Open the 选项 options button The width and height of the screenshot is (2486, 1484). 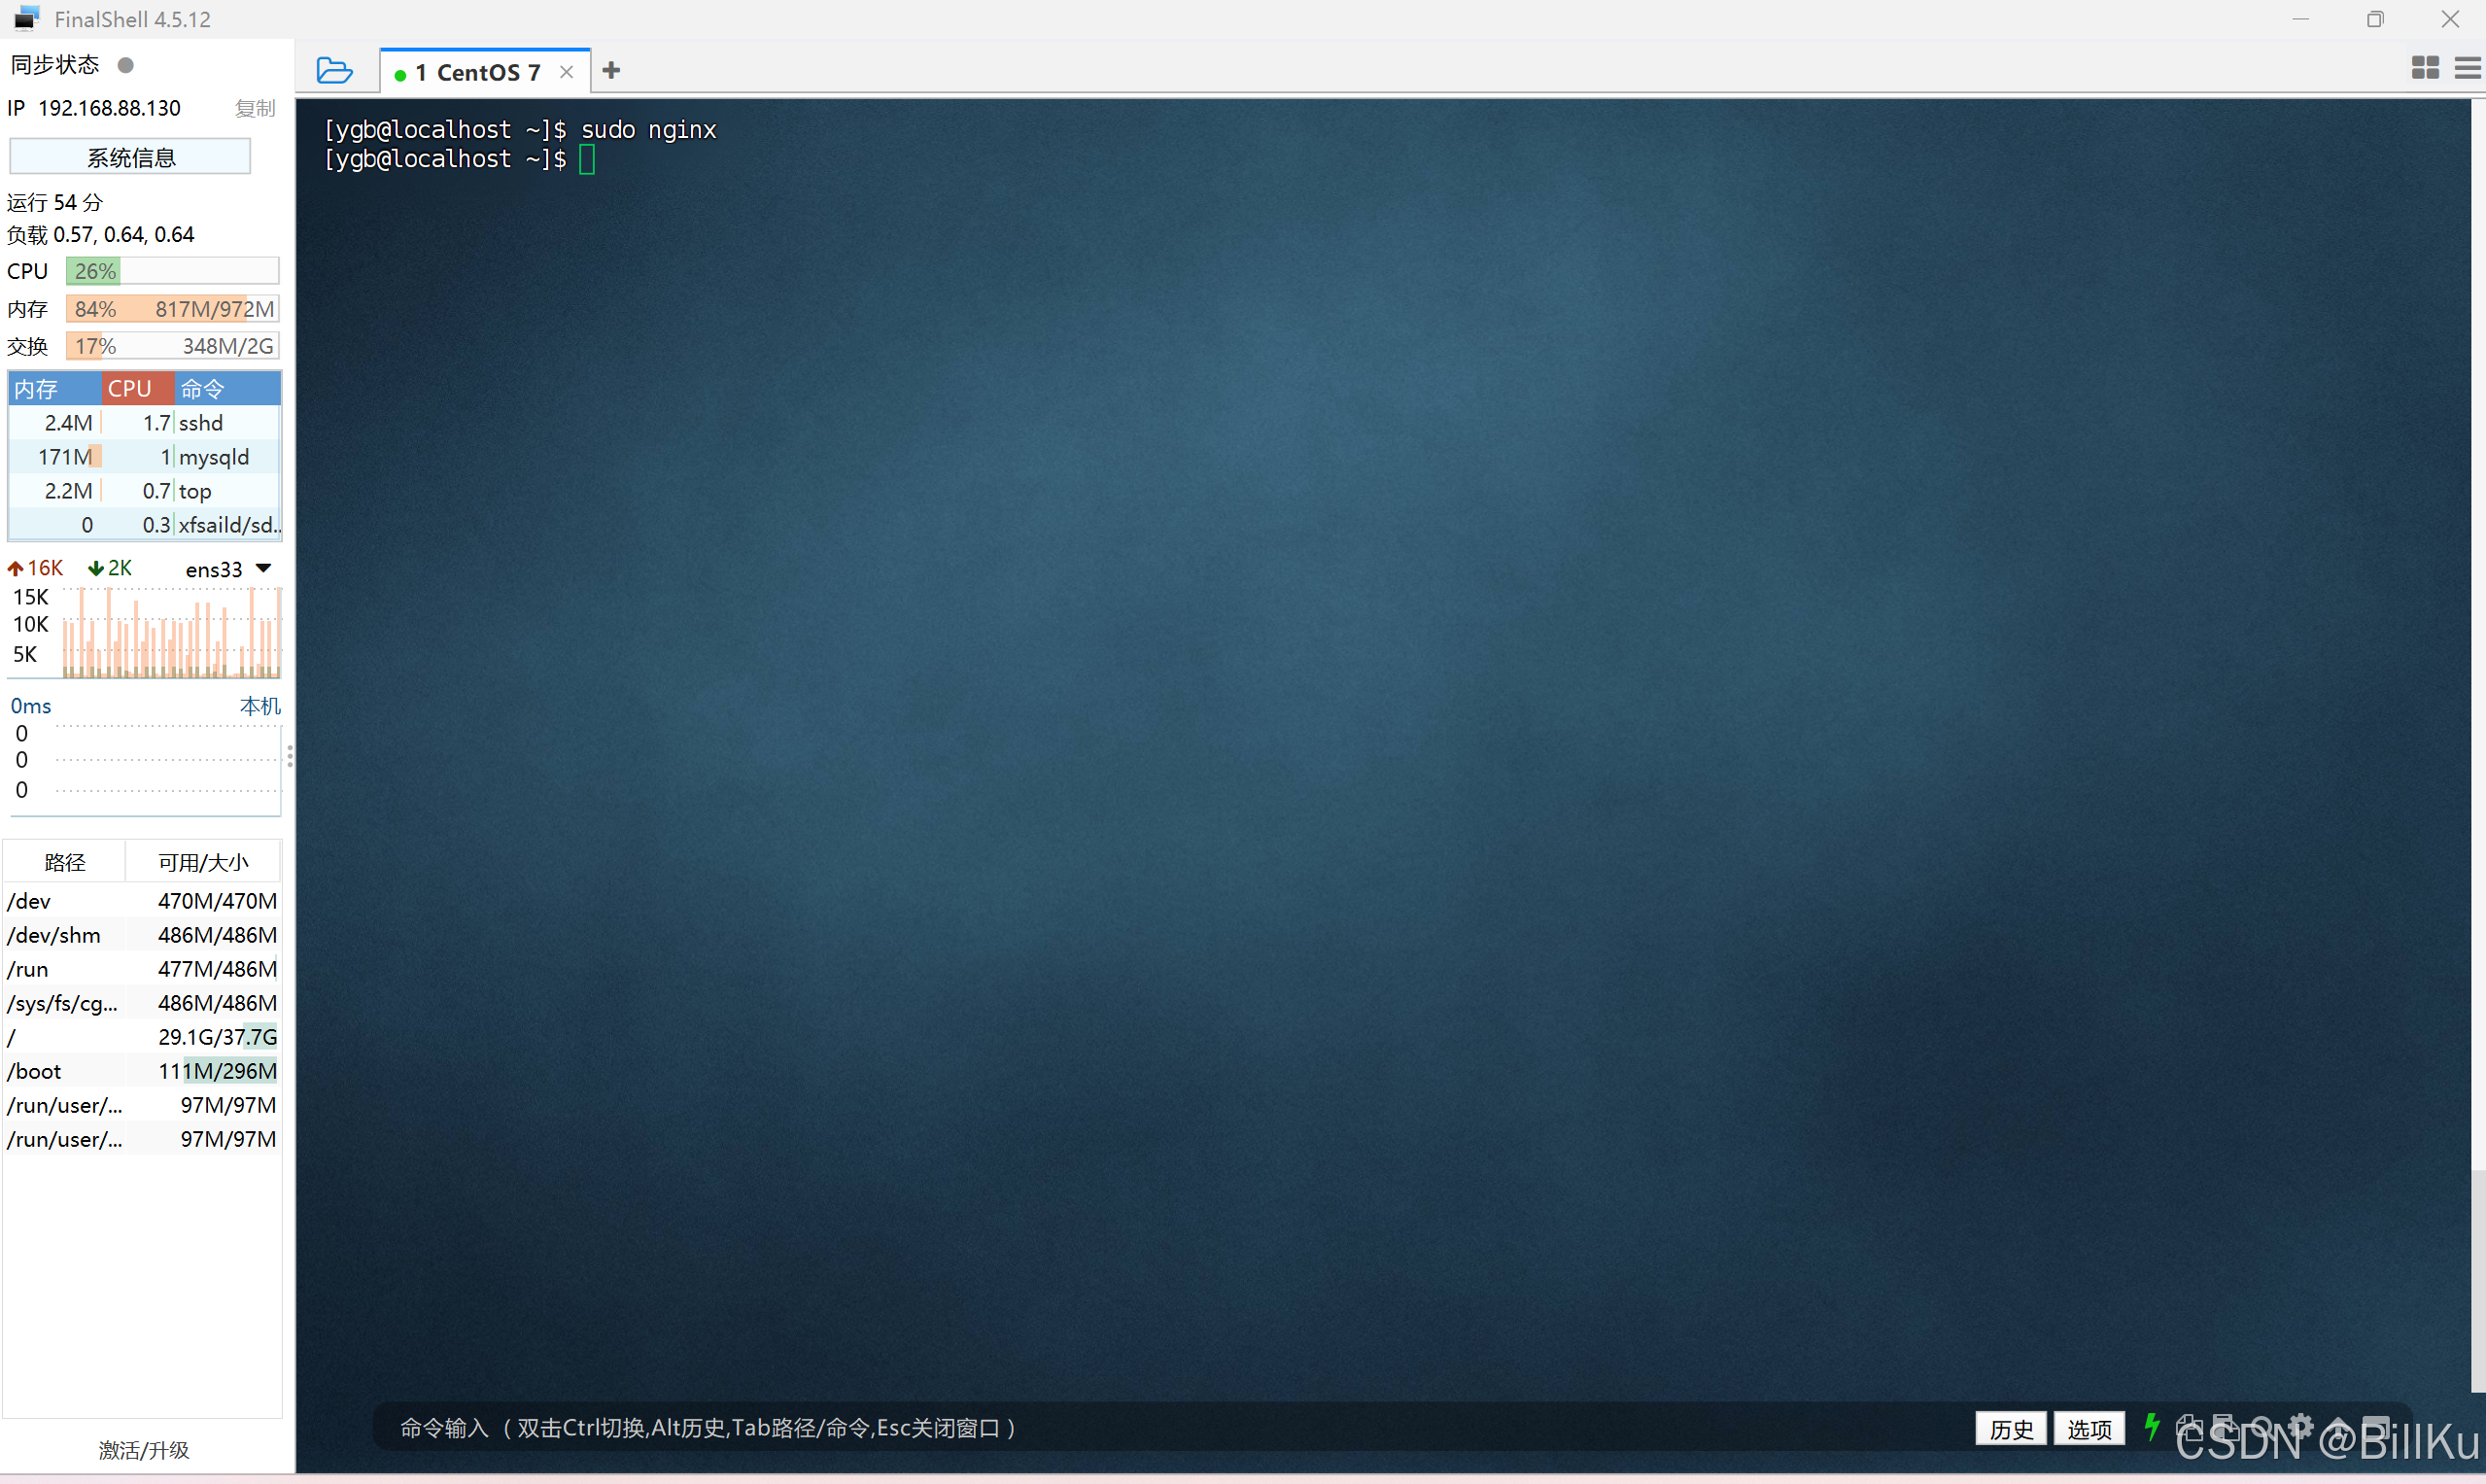click(2089, 1429)
